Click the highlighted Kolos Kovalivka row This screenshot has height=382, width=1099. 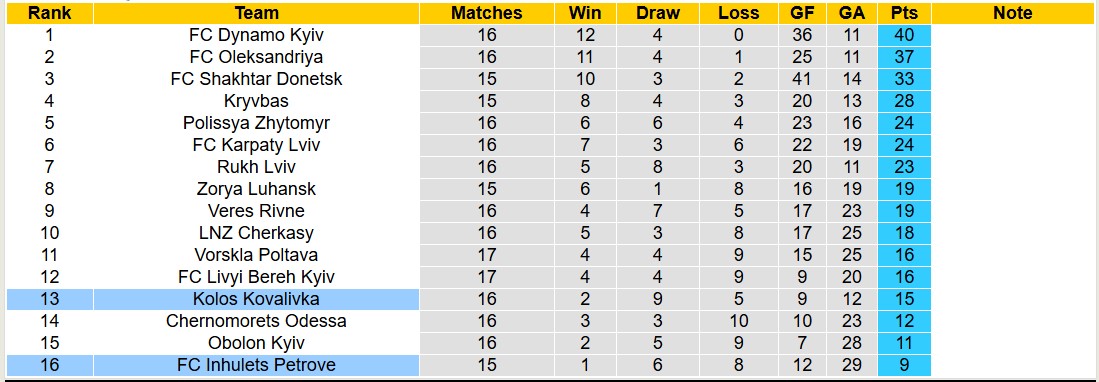point(468,299)
